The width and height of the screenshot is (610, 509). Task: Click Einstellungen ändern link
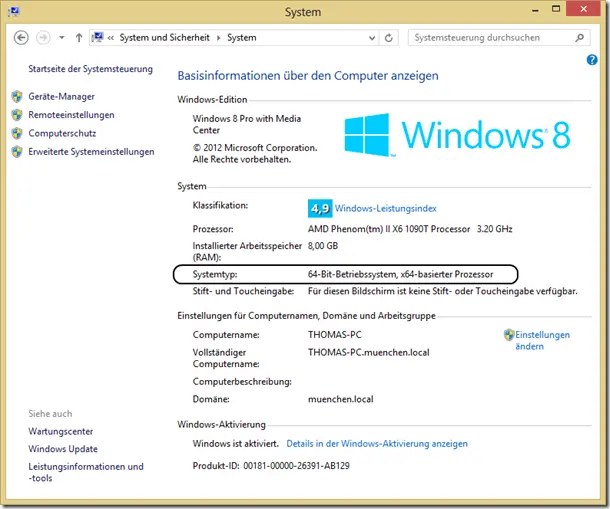(542, 341)
